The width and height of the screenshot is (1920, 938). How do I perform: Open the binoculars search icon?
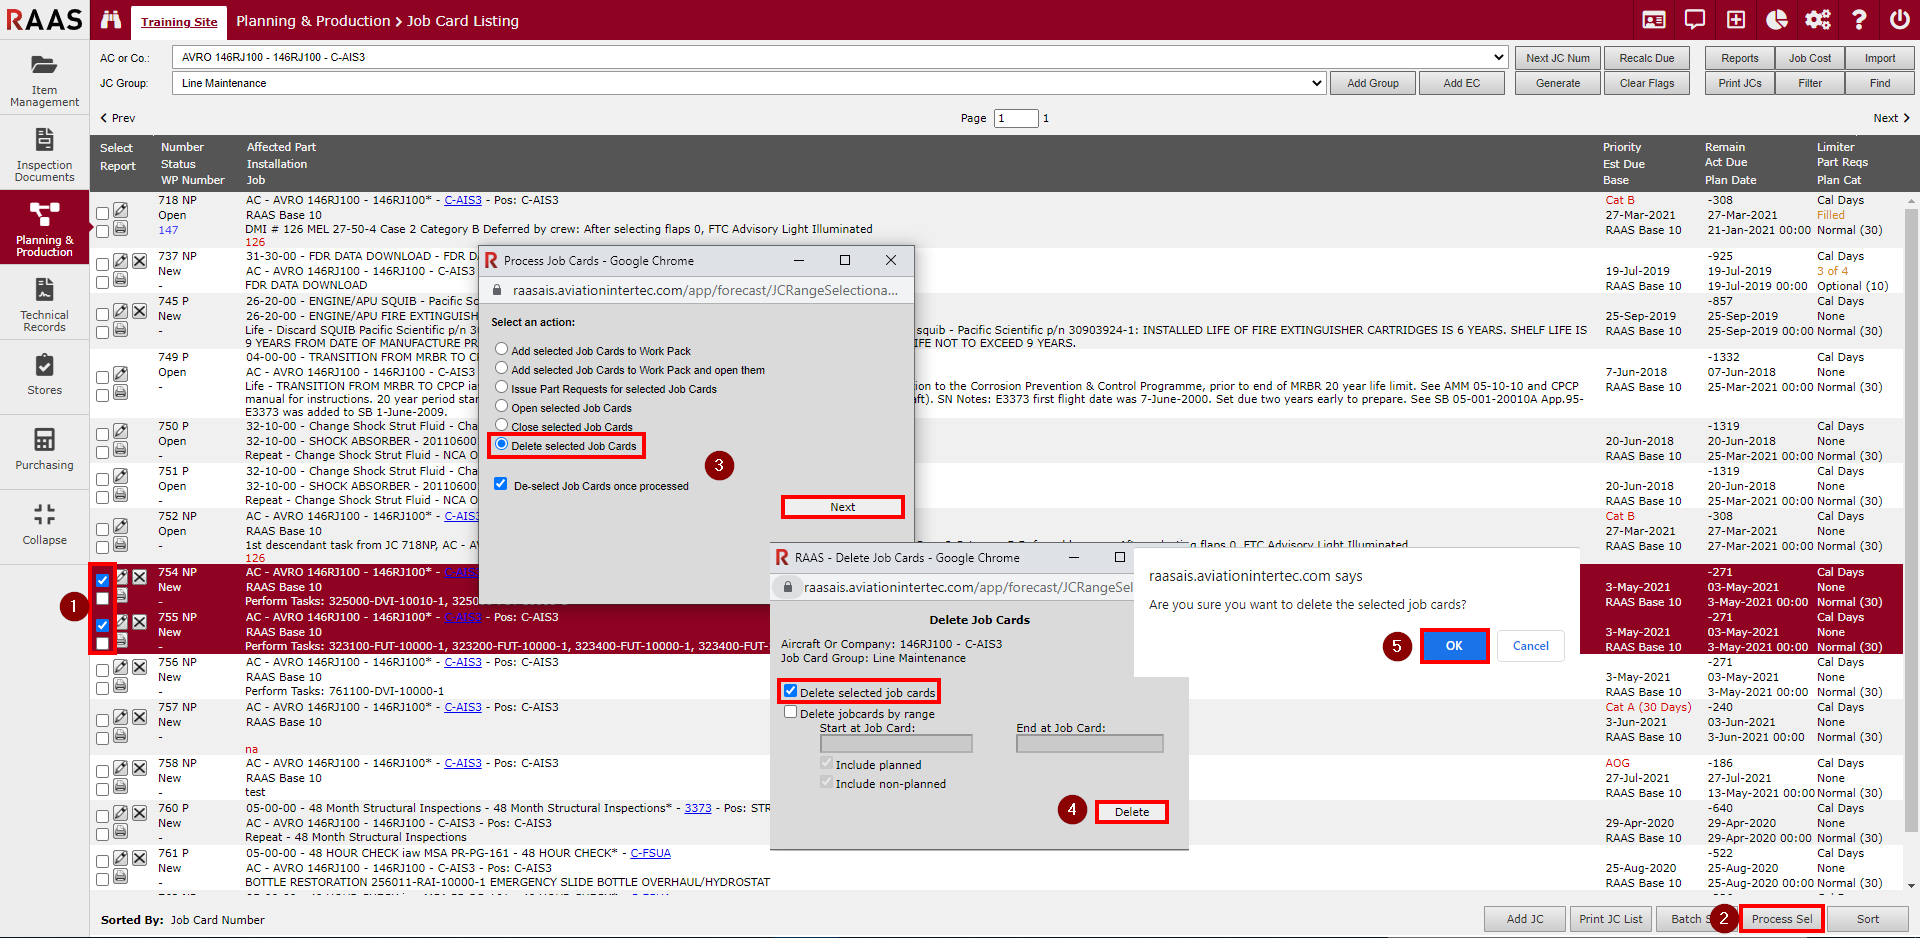click(111, 20)
